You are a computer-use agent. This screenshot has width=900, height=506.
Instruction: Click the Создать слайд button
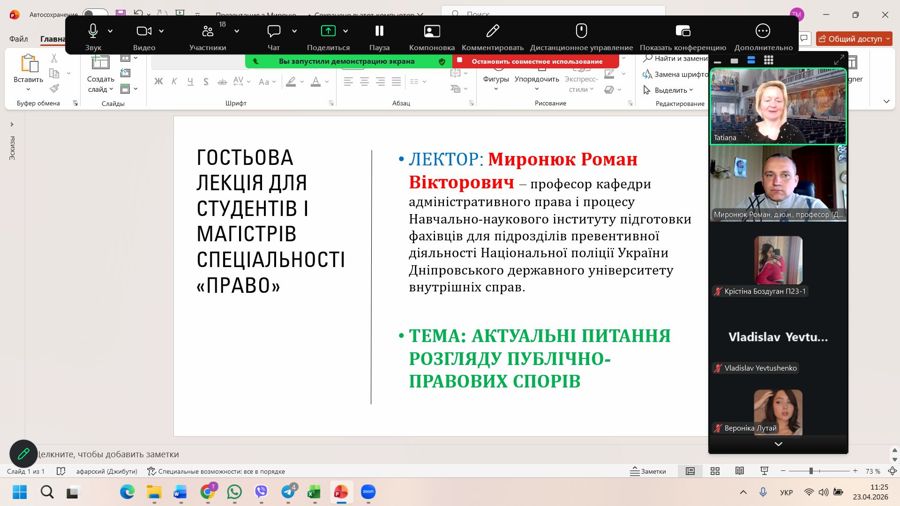point(100,73)
